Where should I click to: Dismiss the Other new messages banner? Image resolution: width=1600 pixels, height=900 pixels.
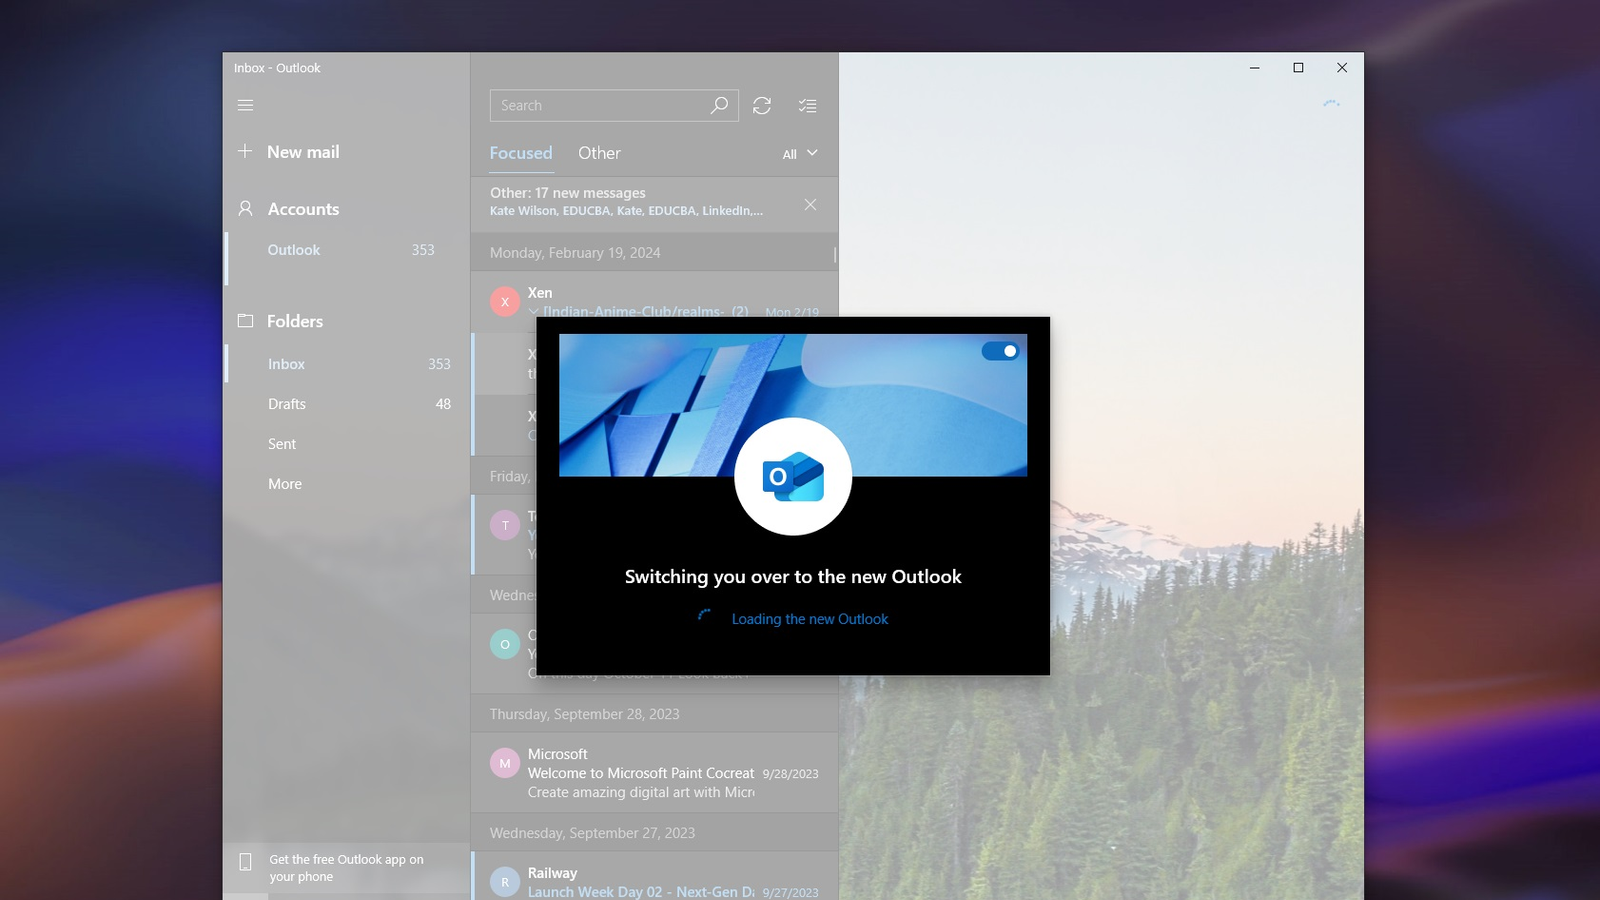pyautogui.click(x=810, y=204)
